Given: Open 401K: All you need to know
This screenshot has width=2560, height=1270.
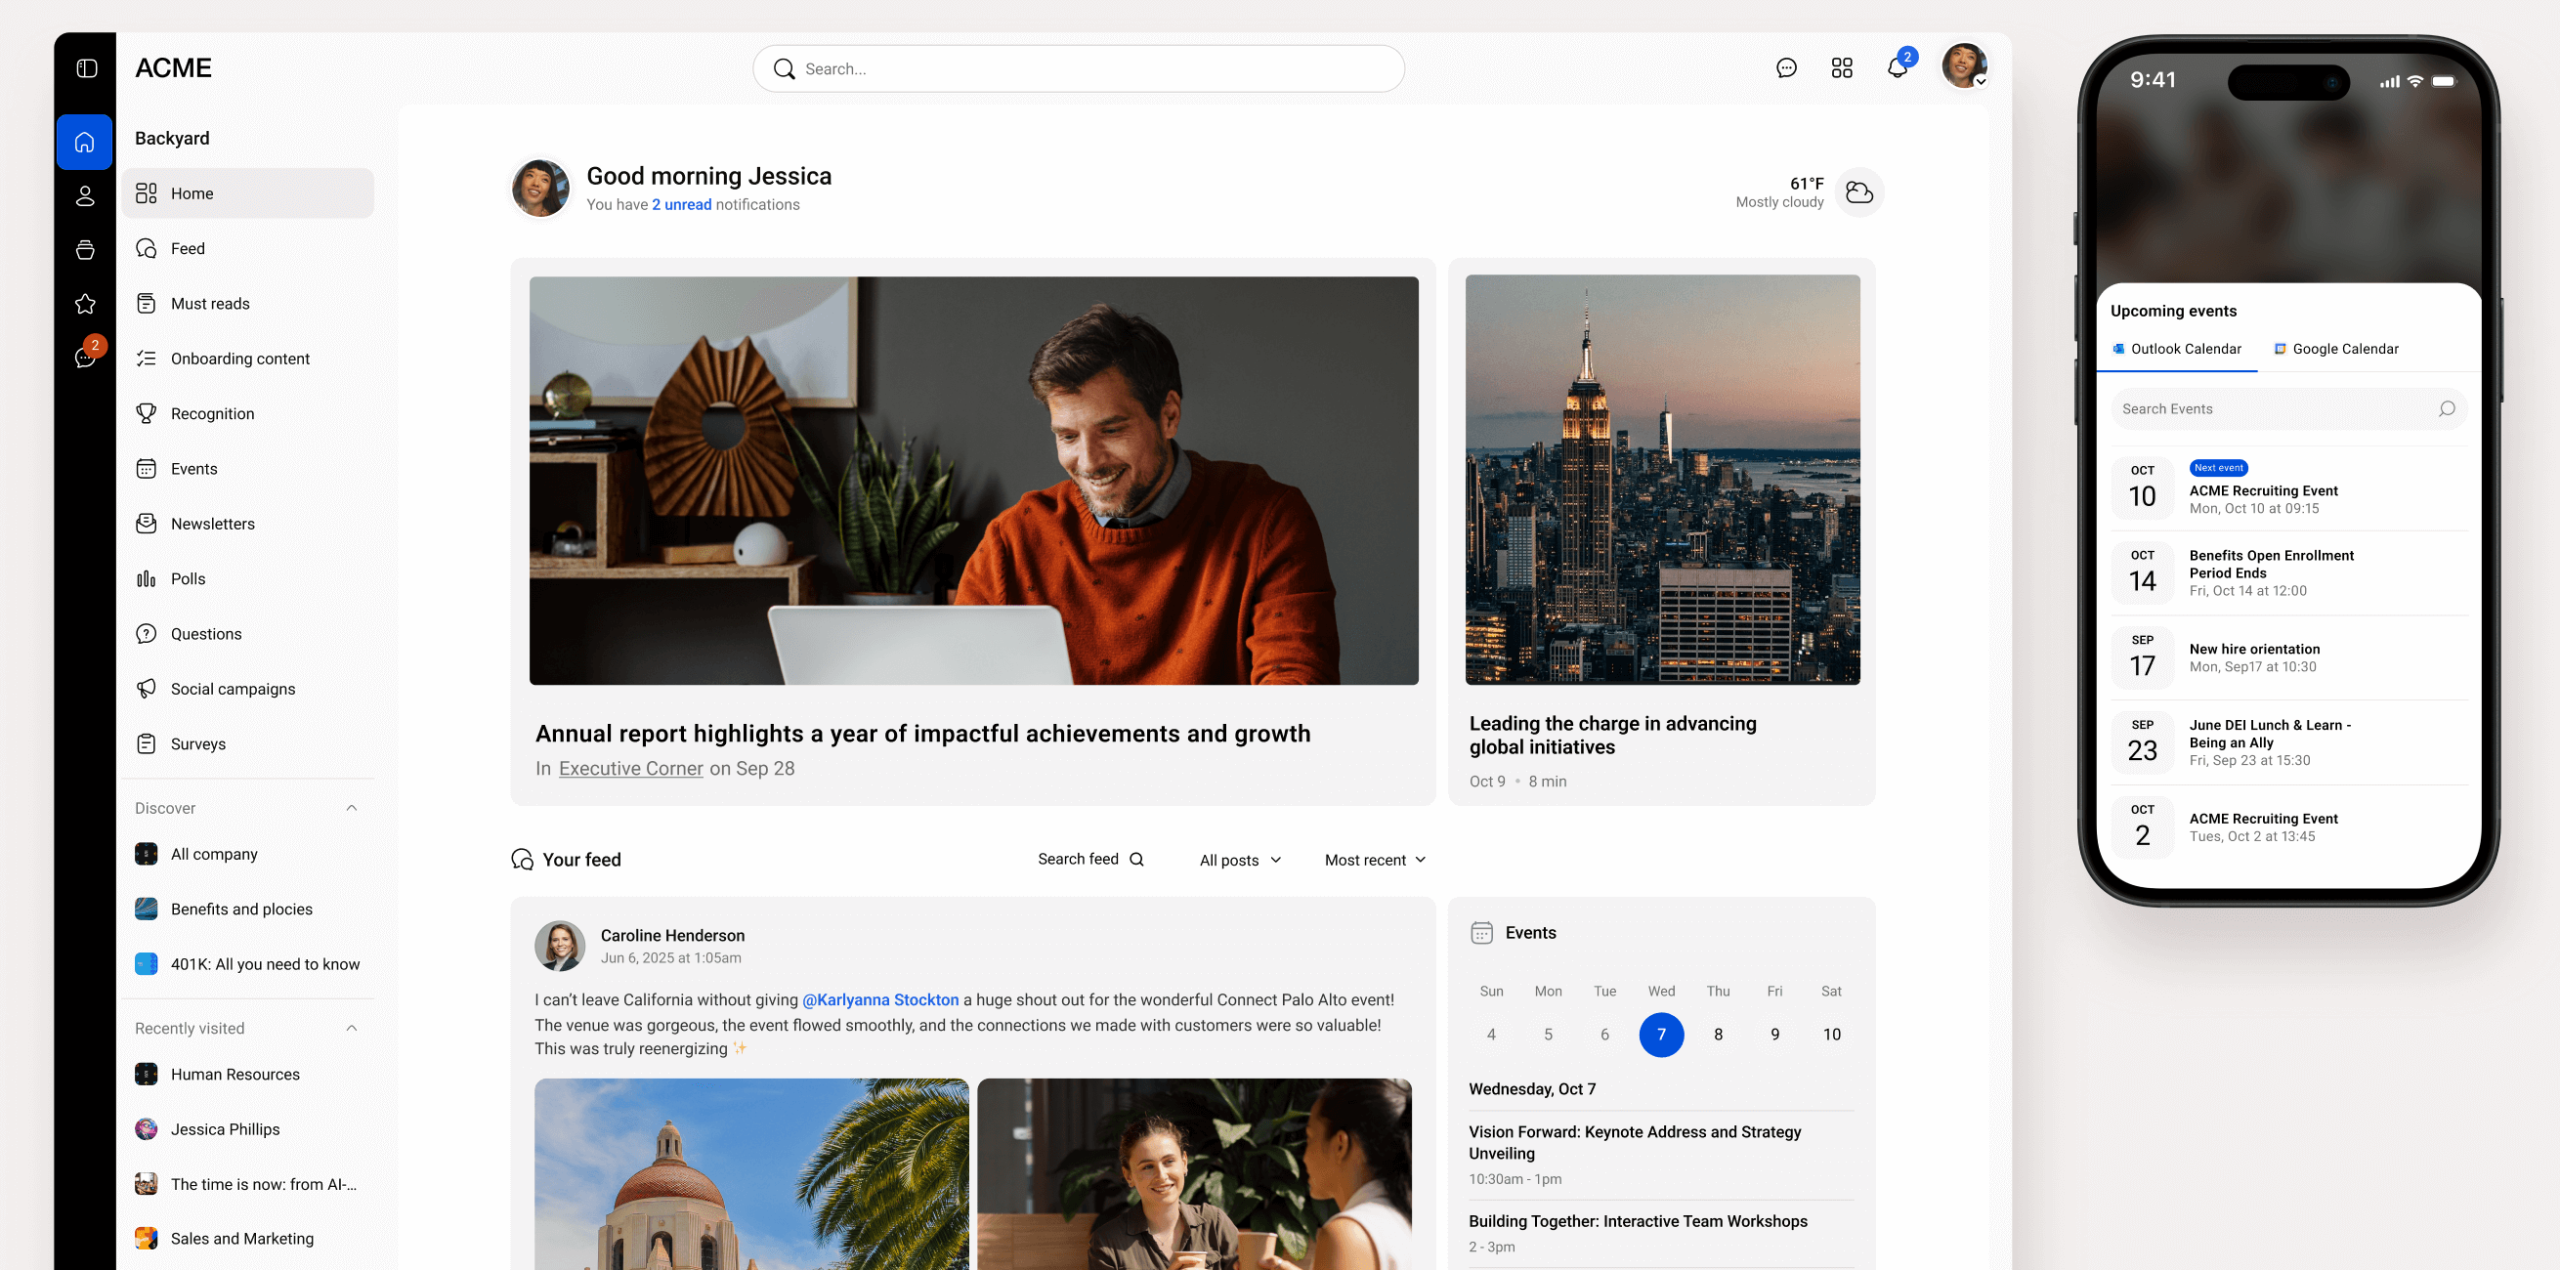Looking at the screenshot, I should [248, 963].
